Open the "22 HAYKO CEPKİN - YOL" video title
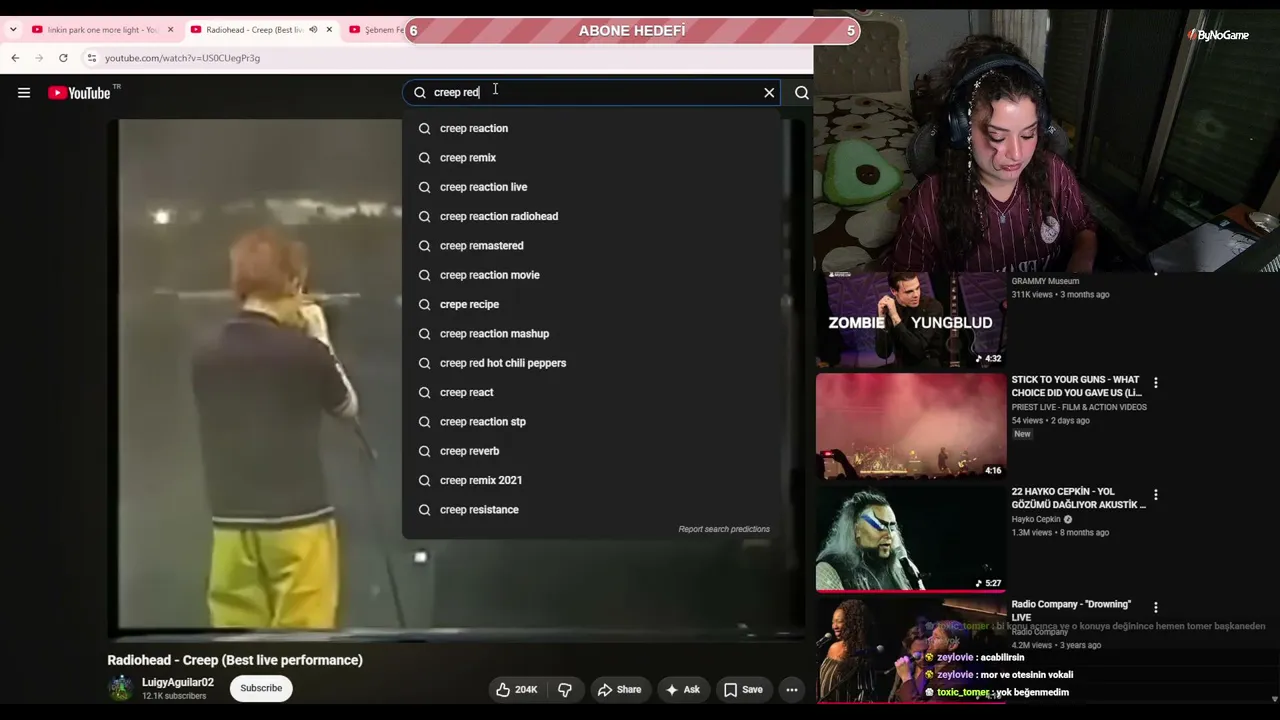 pos(1078,498)
